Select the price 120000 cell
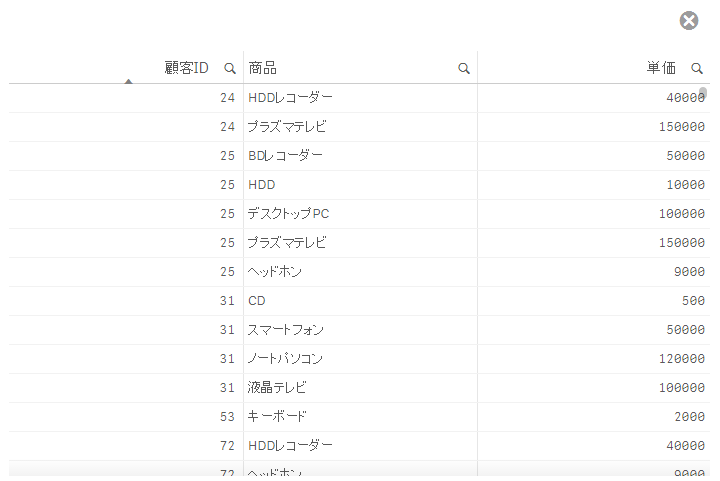 [x=594, y=359]
